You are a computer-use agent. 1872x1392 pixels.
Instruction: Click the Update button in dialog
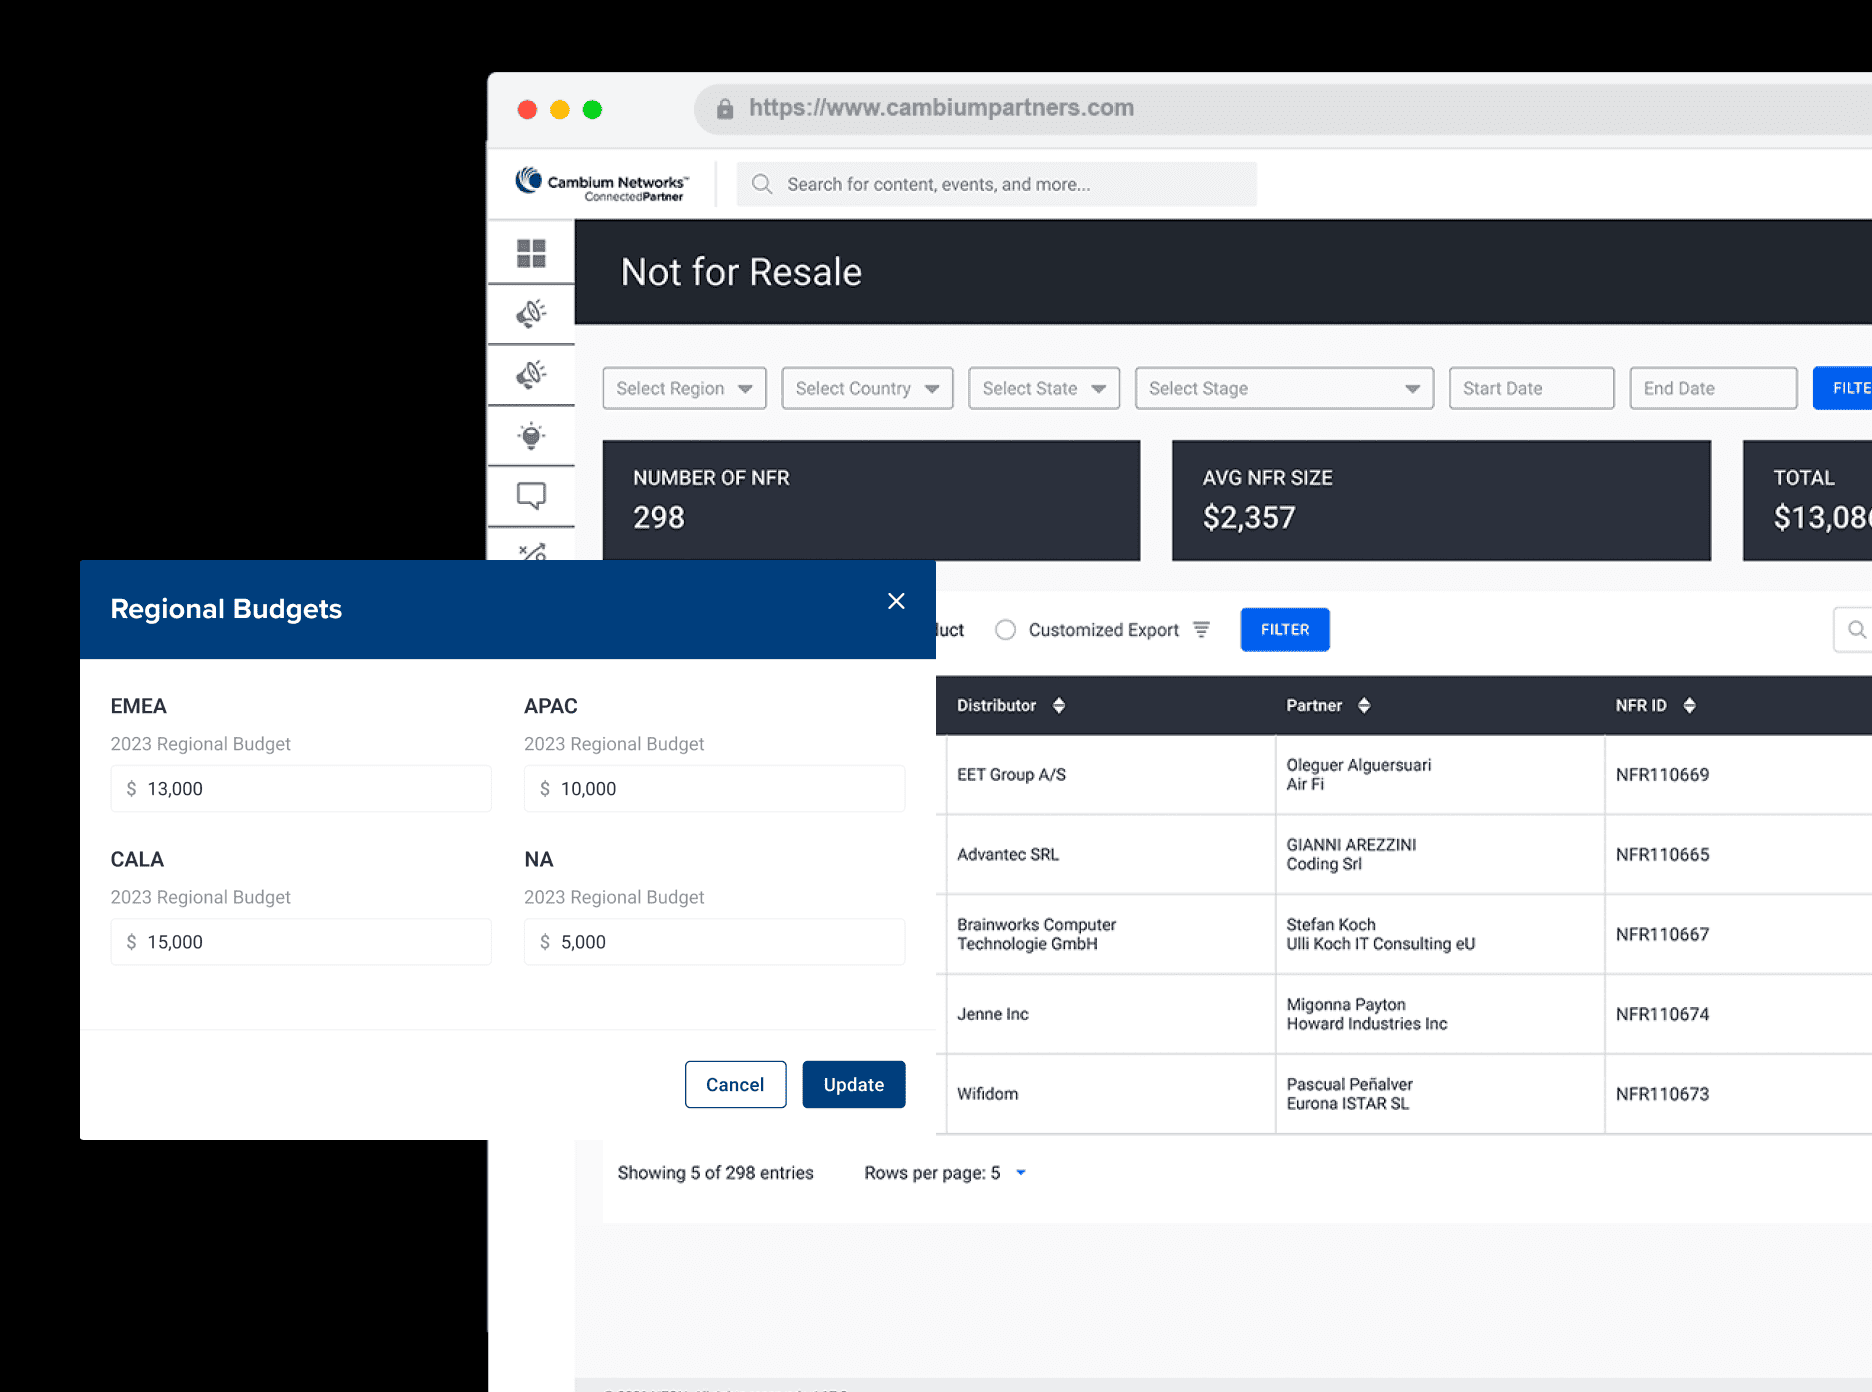853,1085
